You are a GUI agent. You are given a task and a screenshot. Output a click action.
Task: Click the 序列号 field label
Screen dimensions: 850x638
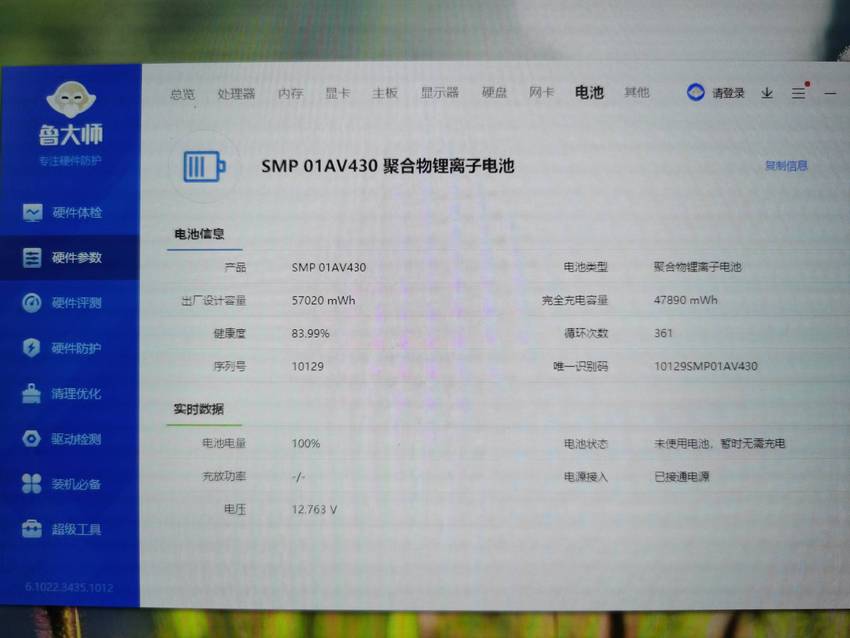[229, 366]
